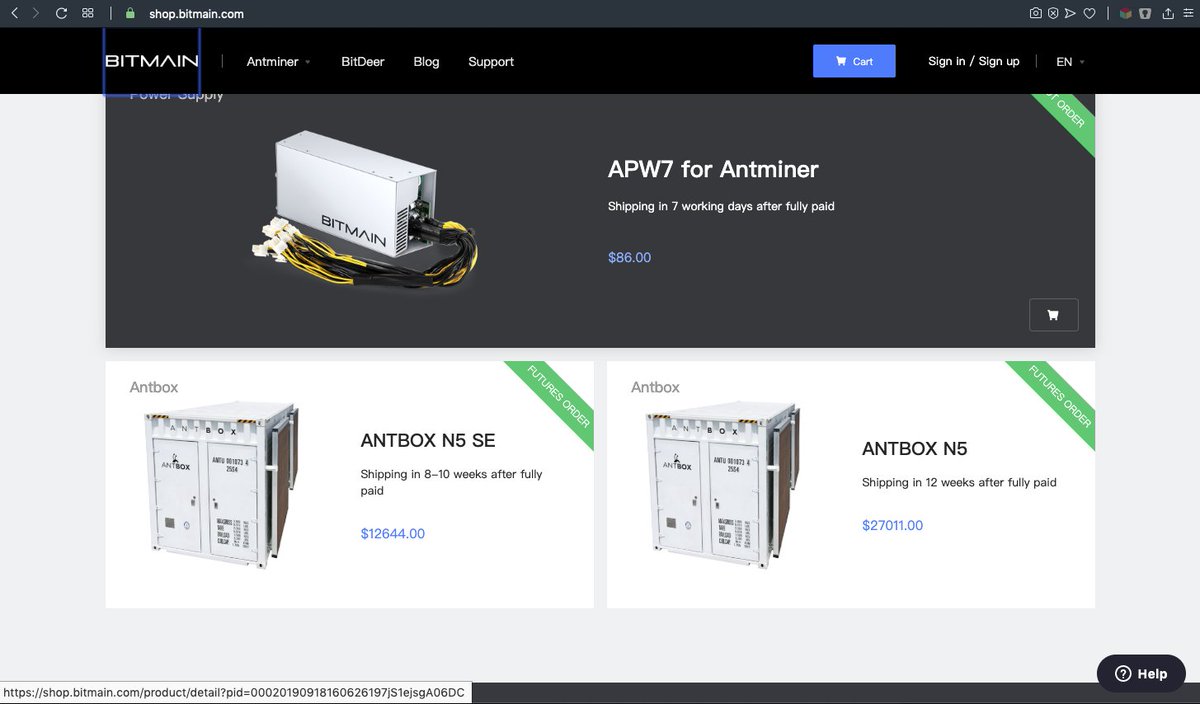This screenshot has width=1200, height=704.
Task: Click the ANTBOX N5 container image
Action: click(x=723, y=483)
